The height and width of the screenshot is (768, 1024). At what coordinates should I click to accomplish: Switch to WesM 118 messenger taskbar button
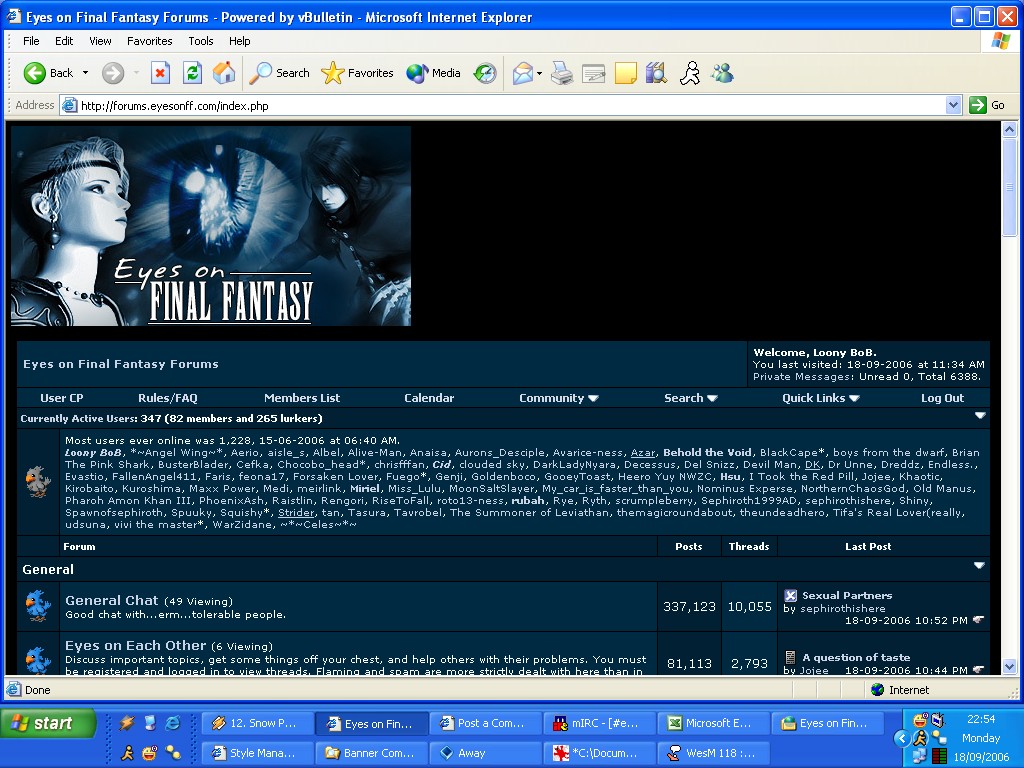click(x=713, y=752)
